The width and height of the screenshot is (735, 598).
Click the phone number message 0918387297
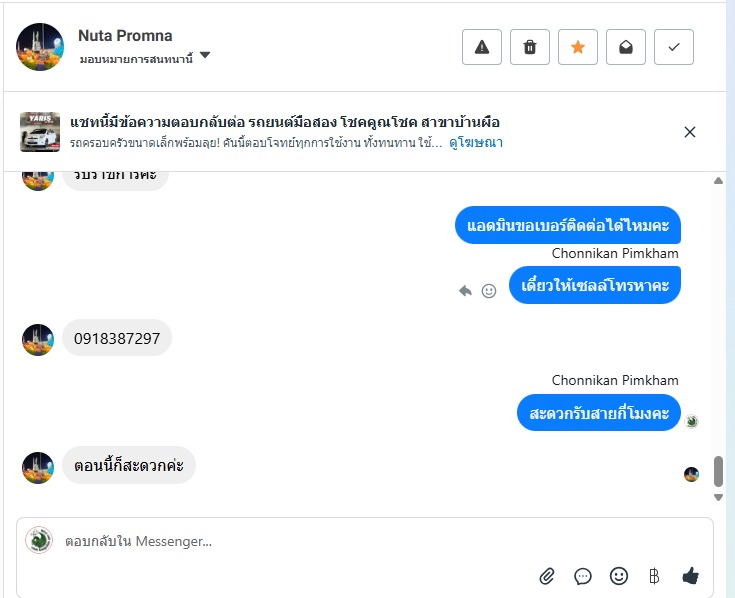[x=117, y=338]
